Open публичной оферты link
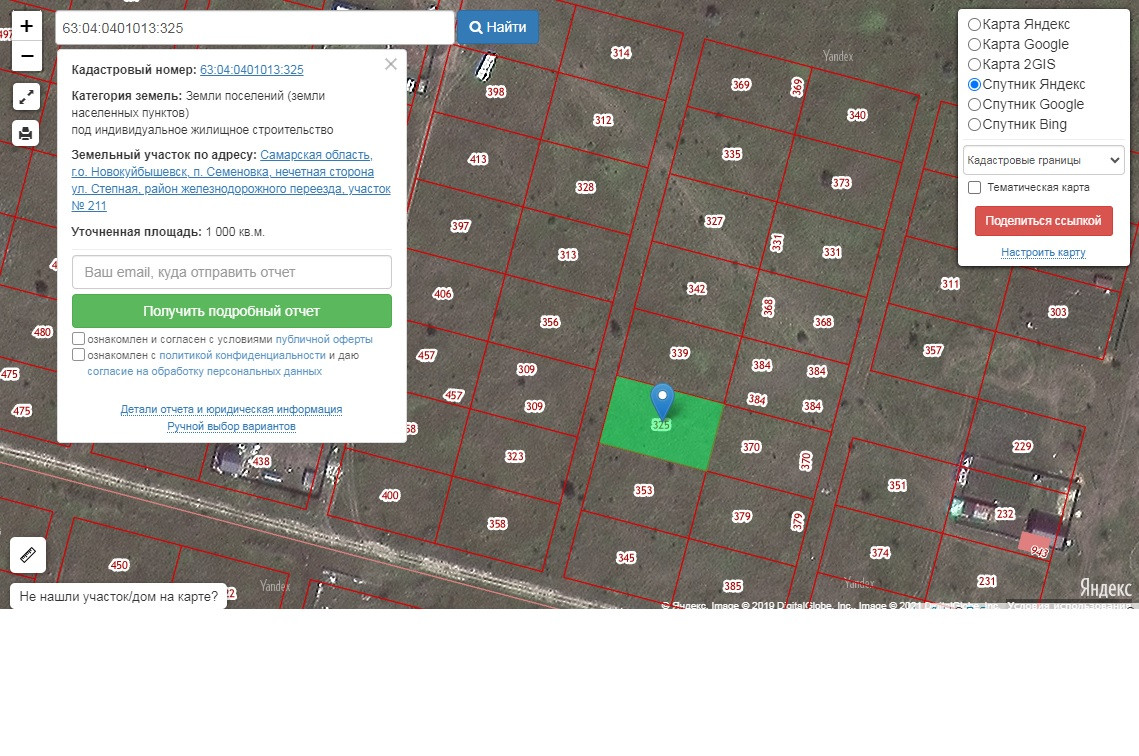 [324, 339]
